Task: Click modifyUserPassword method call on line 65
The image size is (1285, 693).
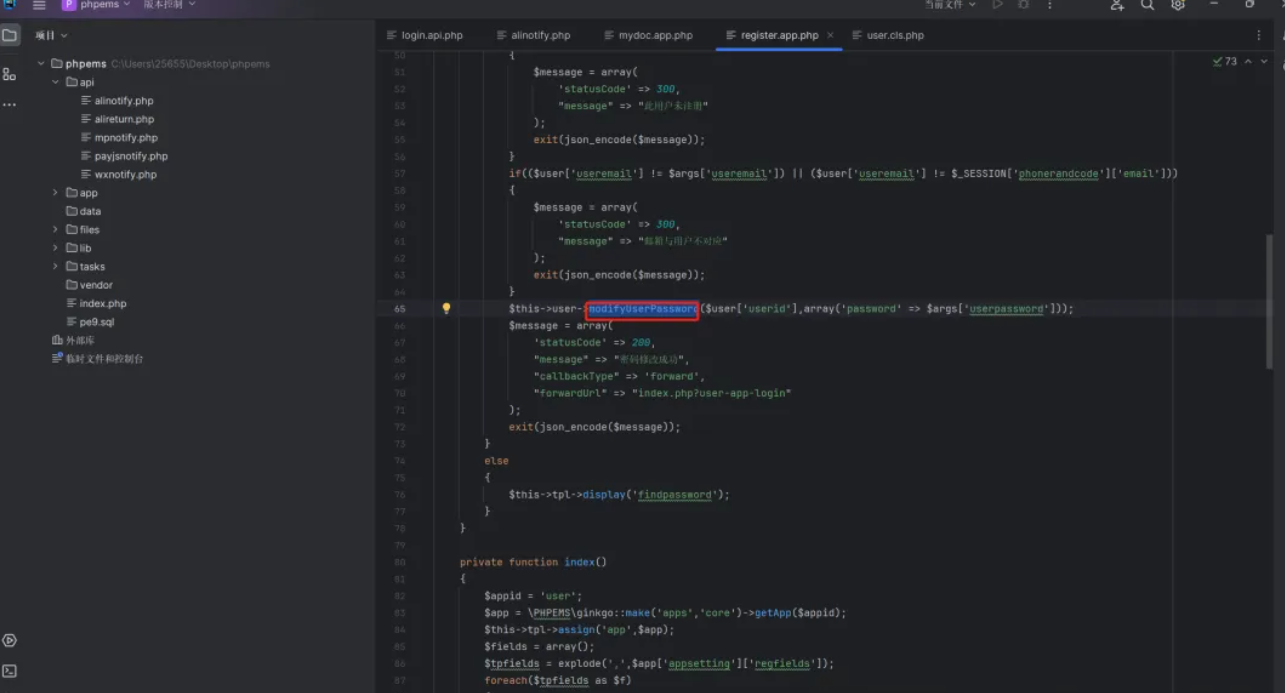Action: [642, 309]
